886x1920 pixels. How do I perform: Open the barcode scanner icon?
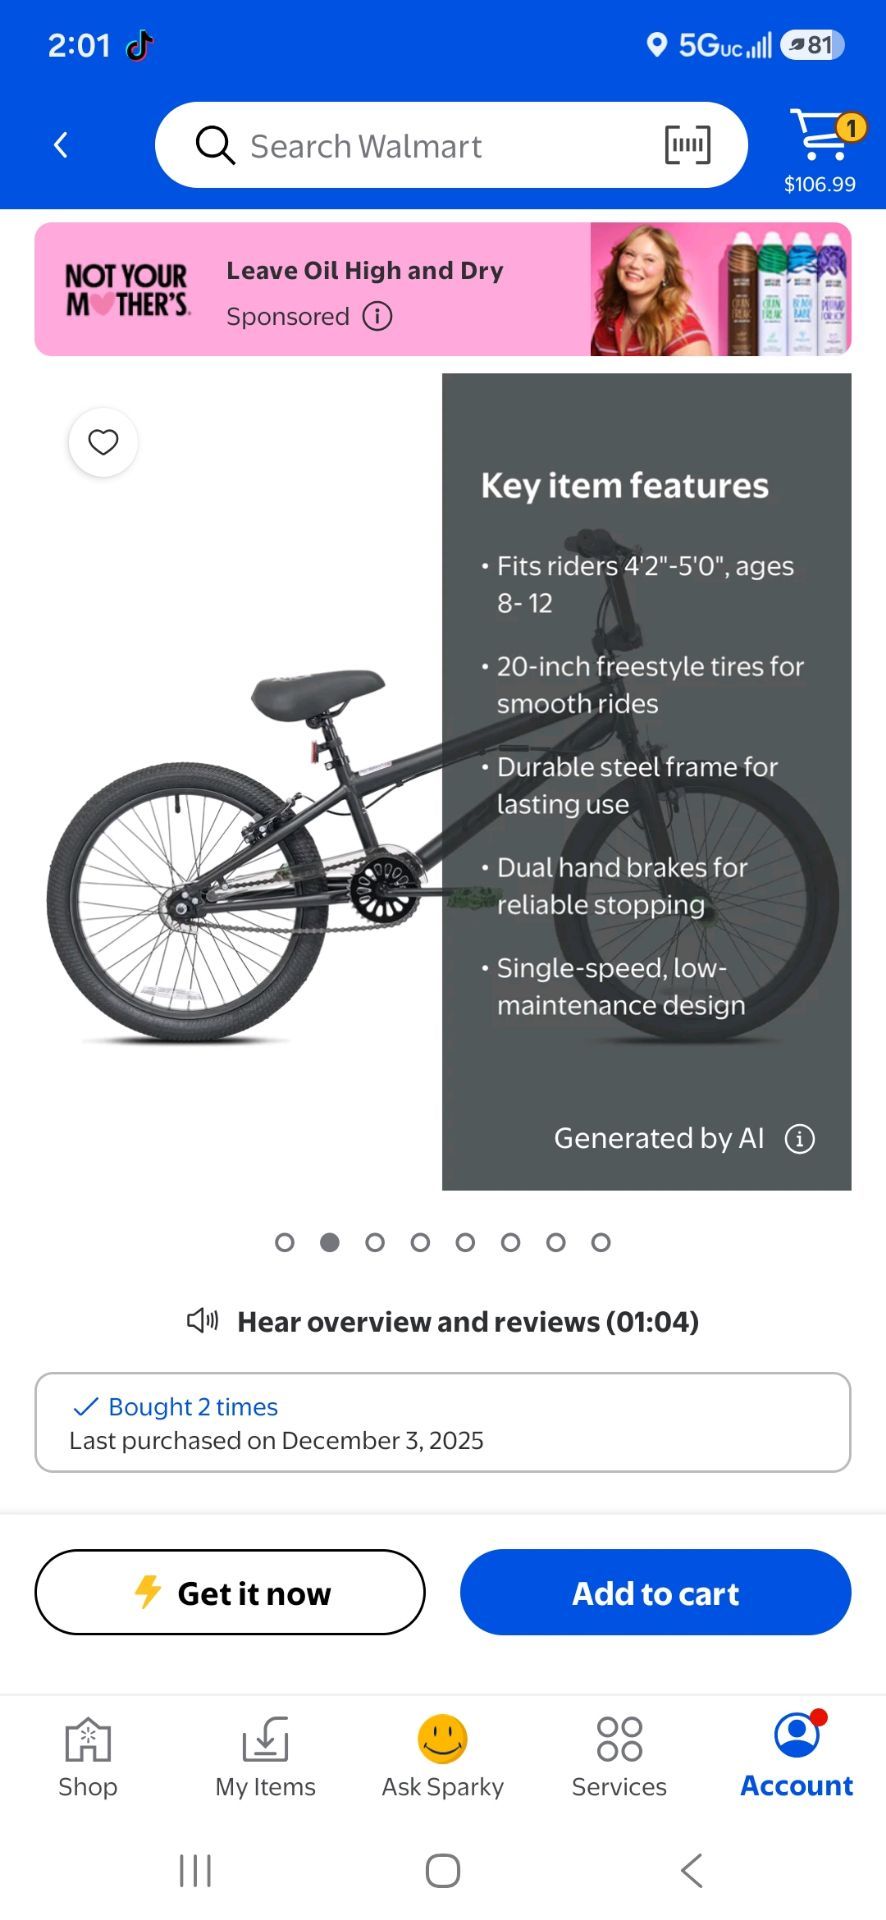tap(688, 145)
